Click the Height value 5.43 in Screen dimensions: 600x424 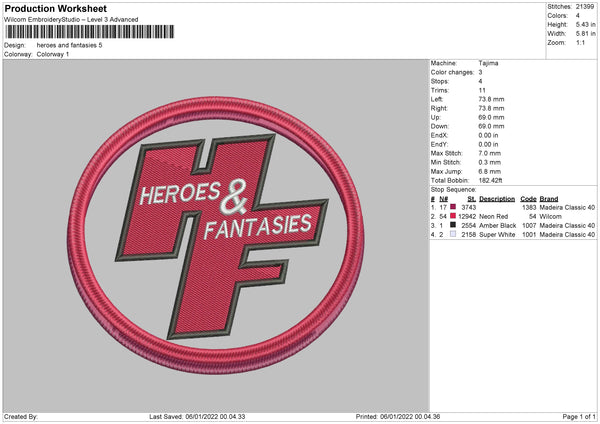[x=585, y=24]
